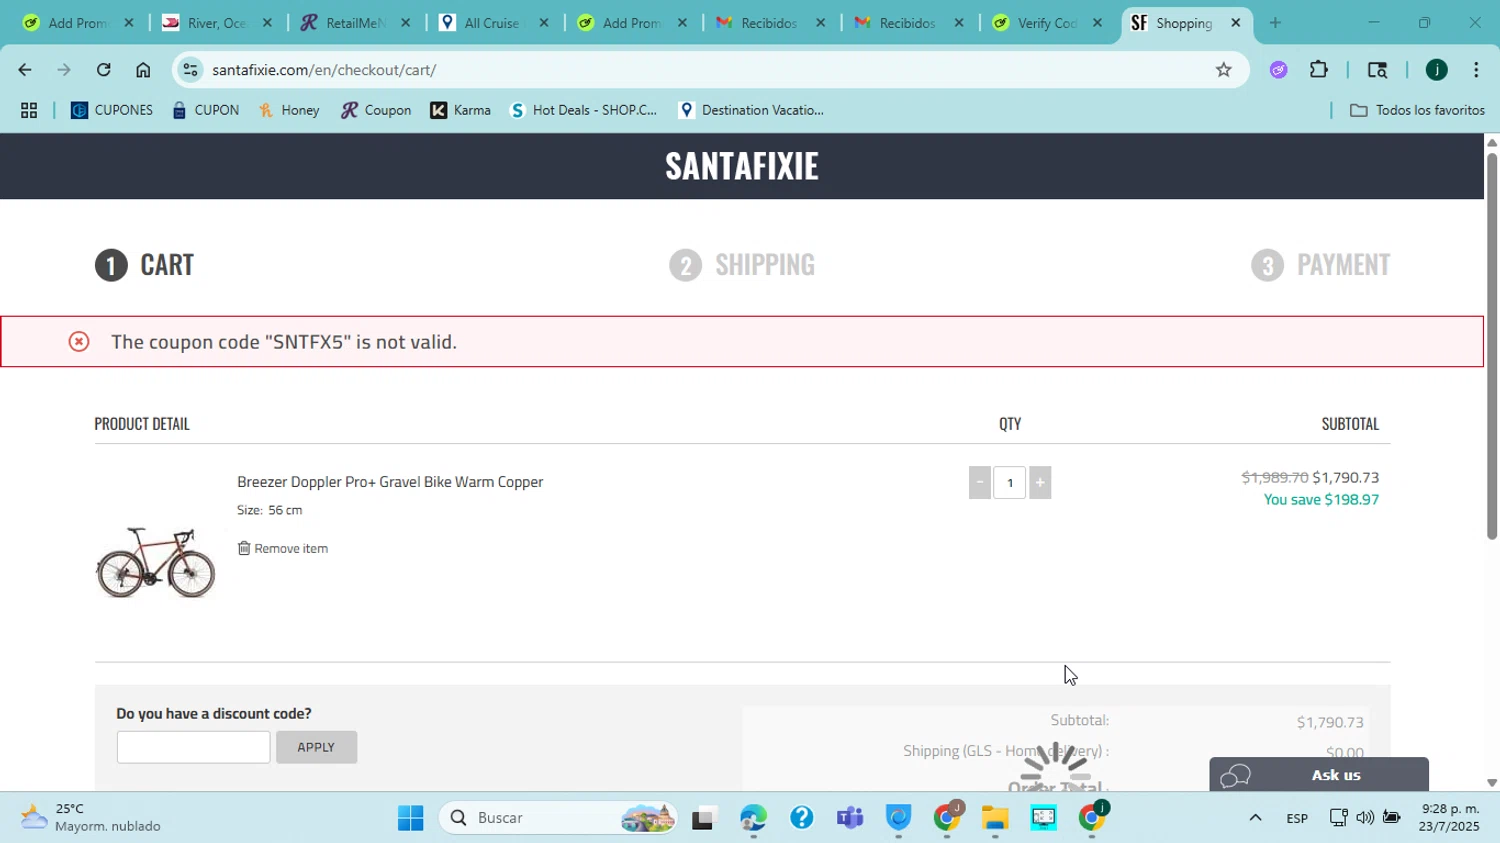Screen dimensions: 1500x843
Task: Switch to the RetailMeNot tab
Action: click(x=356, y=23)
